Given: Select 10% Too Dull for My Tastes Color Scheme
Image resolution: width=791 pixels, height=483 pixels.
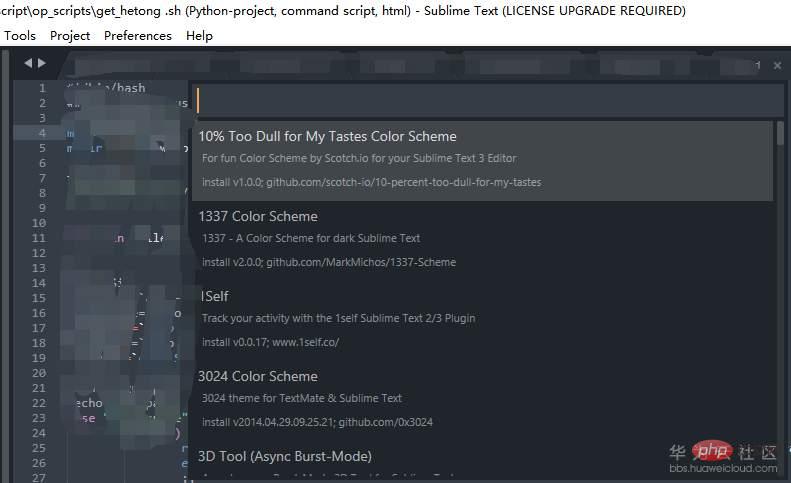Looking at the screenshot, I should 483,160.
